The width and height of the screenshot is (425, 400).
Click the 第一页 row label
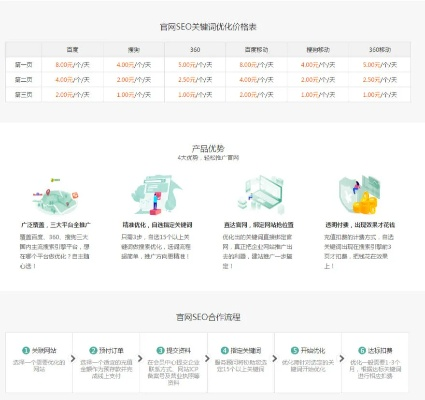[x=23, y=65]
